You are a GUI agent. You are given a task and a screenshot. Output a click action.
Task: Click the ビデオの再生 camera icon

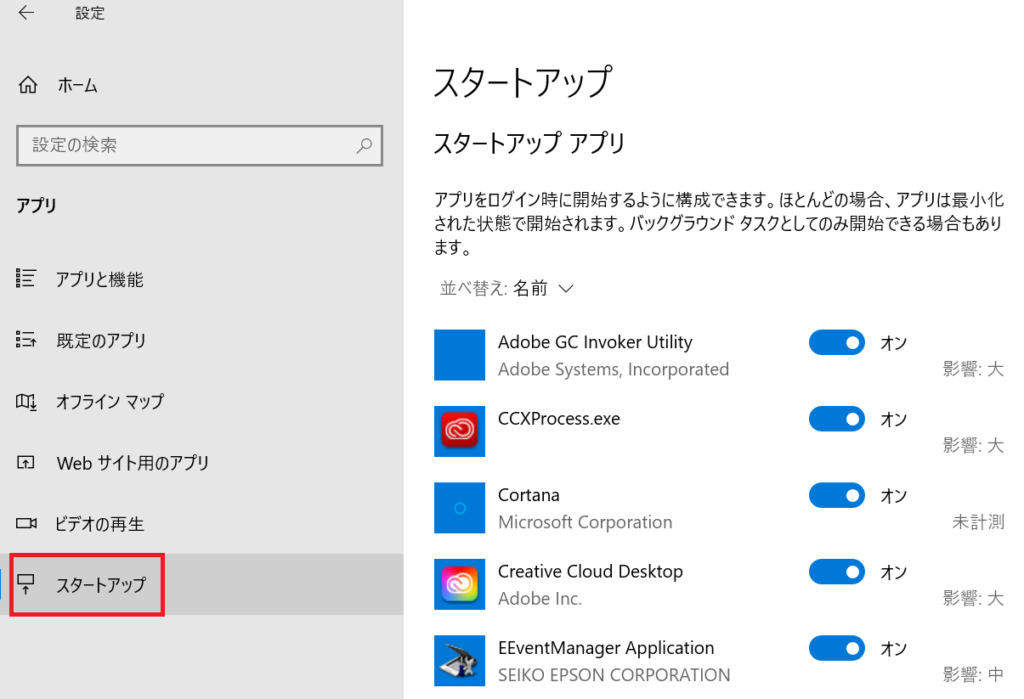(26, 523)
